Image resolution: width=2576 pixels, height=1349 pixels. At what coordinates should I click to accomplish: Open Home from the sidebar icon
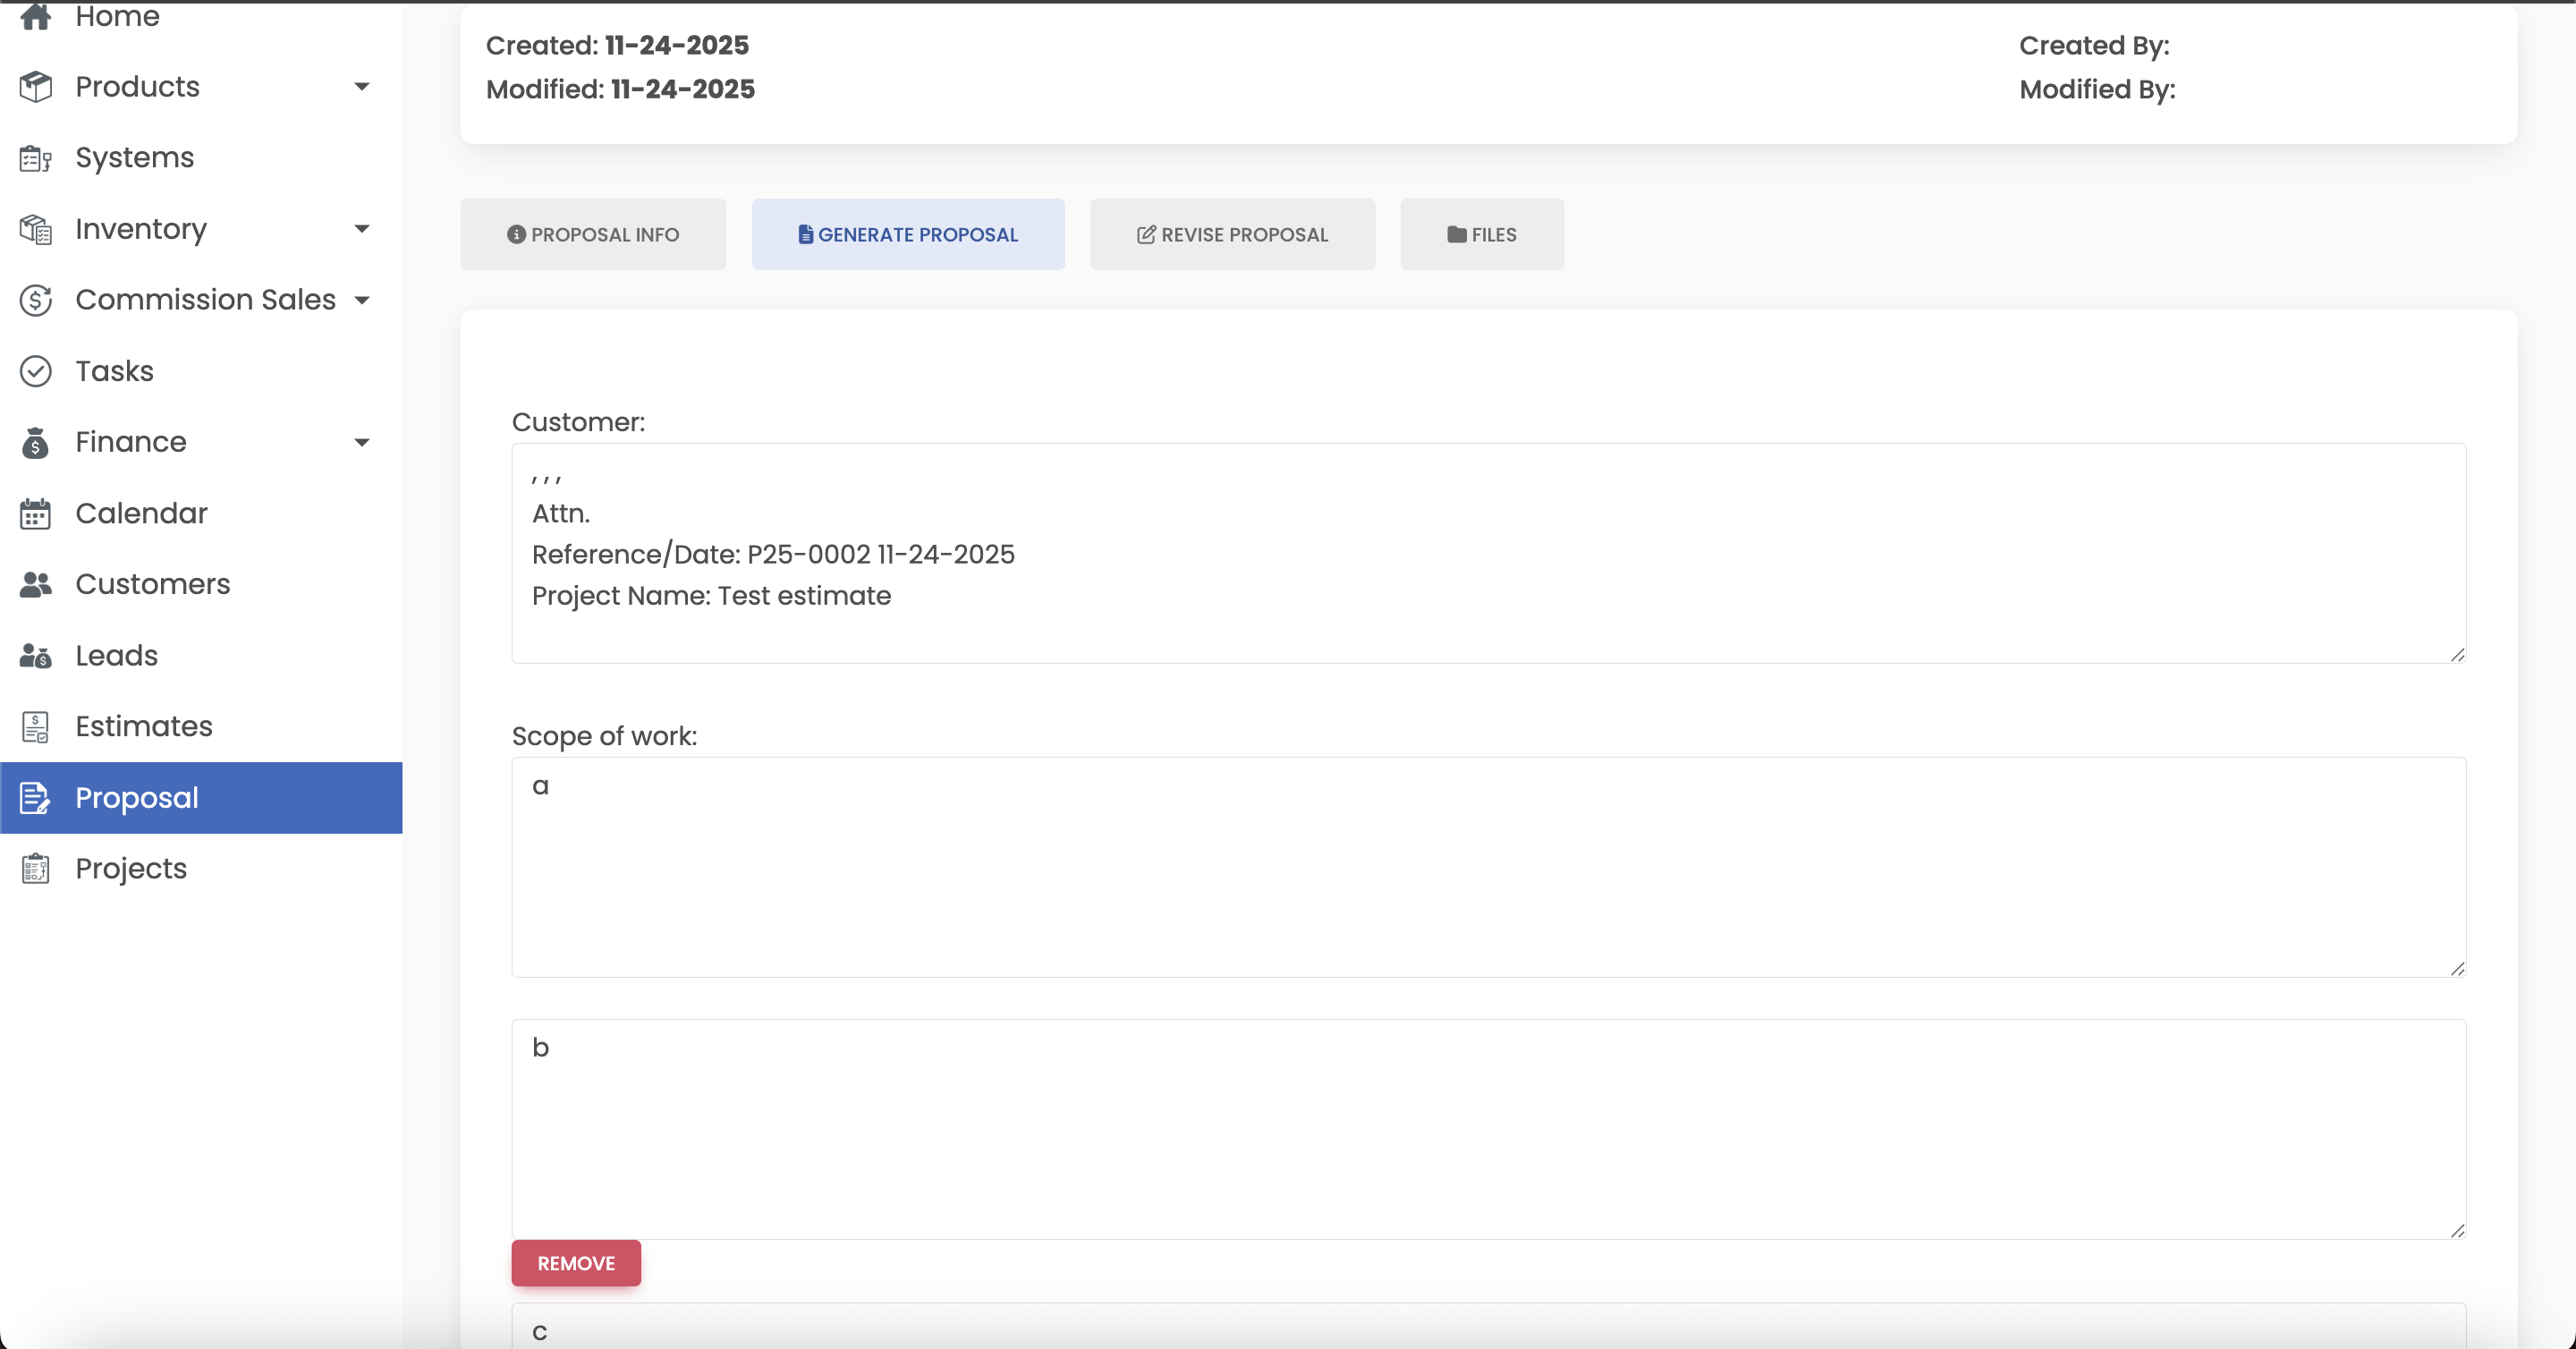[36, 17]
